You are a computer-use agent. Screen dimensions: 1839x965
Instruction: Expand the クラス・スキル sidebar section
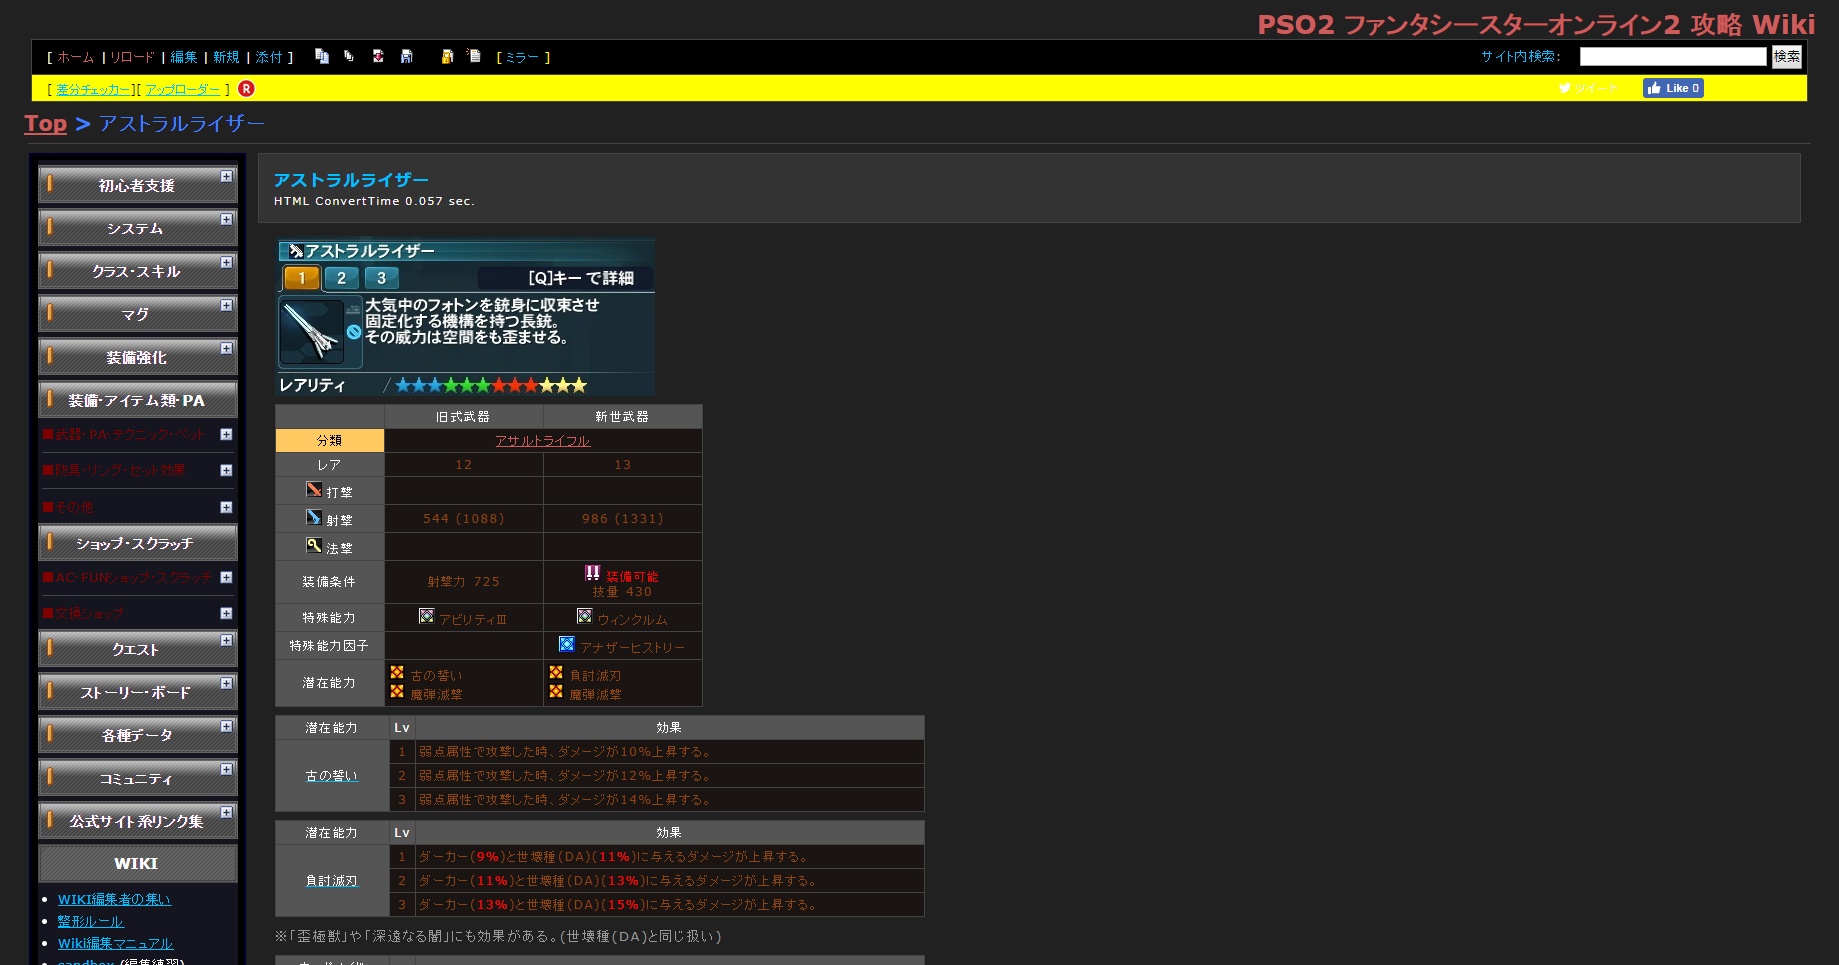coord(226,262)
